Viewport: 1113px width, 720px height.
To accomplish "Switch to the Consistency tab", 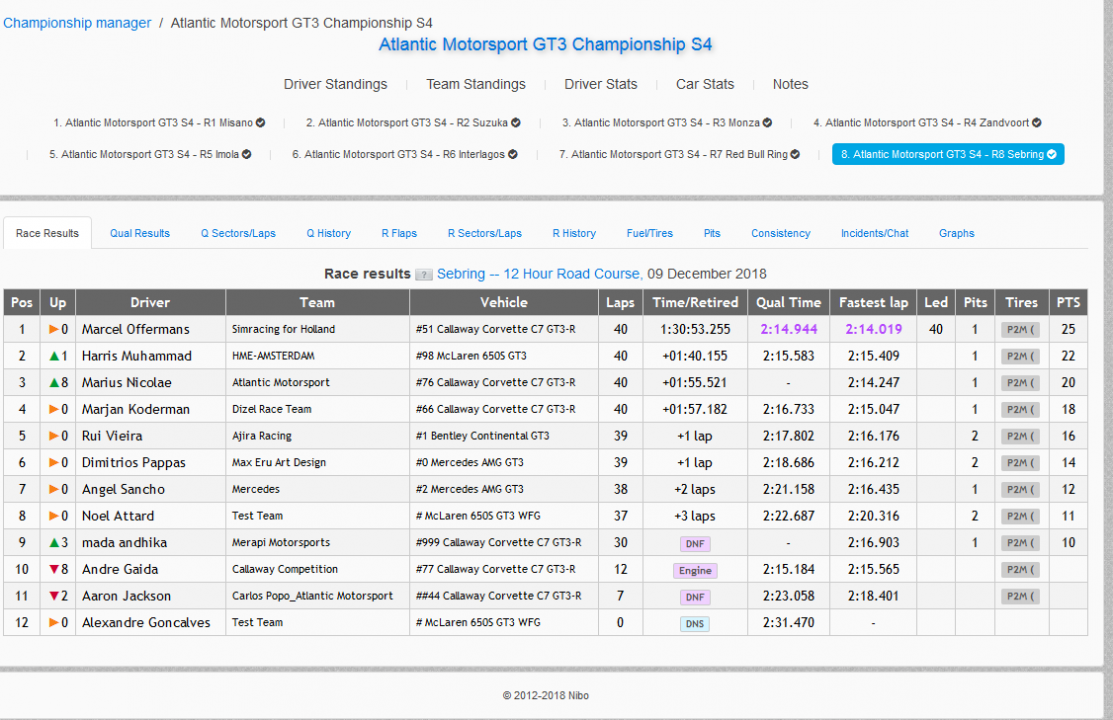I will 780,233.
